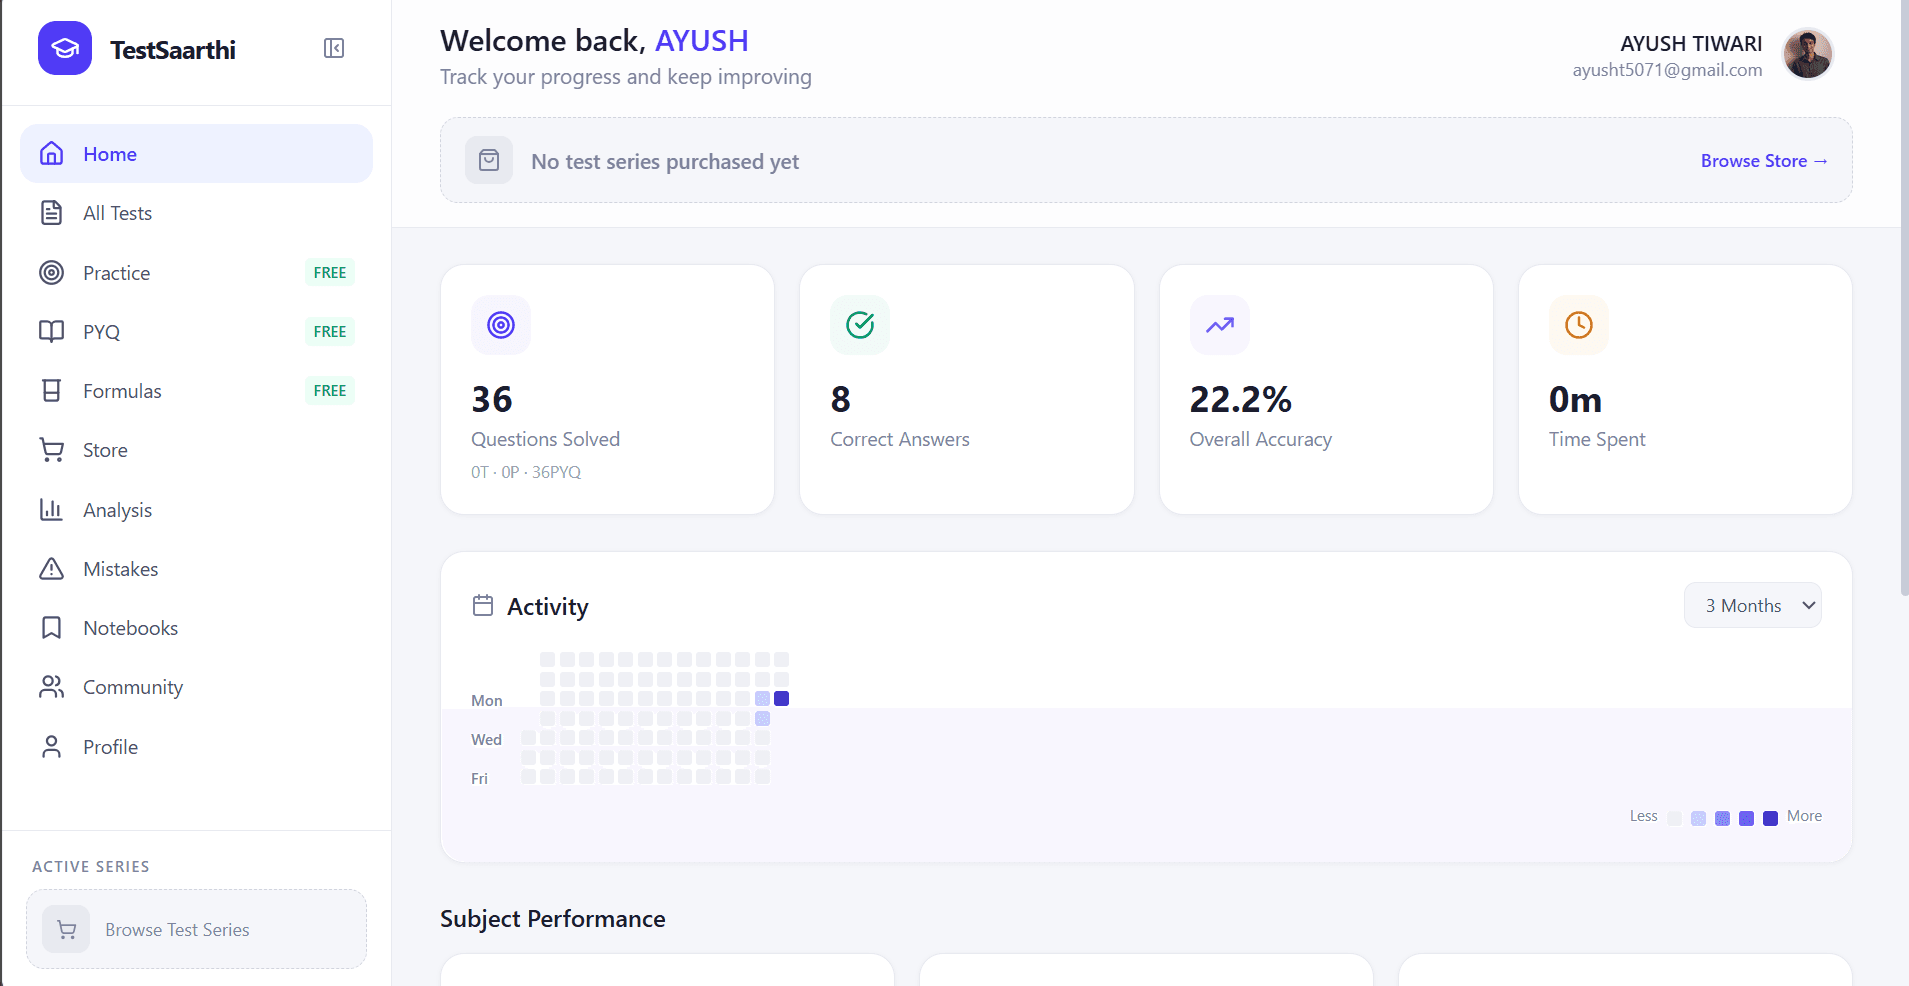Follow the Browse Store link
Screen dimensions: 1909x986
[x=1763, y=161]
